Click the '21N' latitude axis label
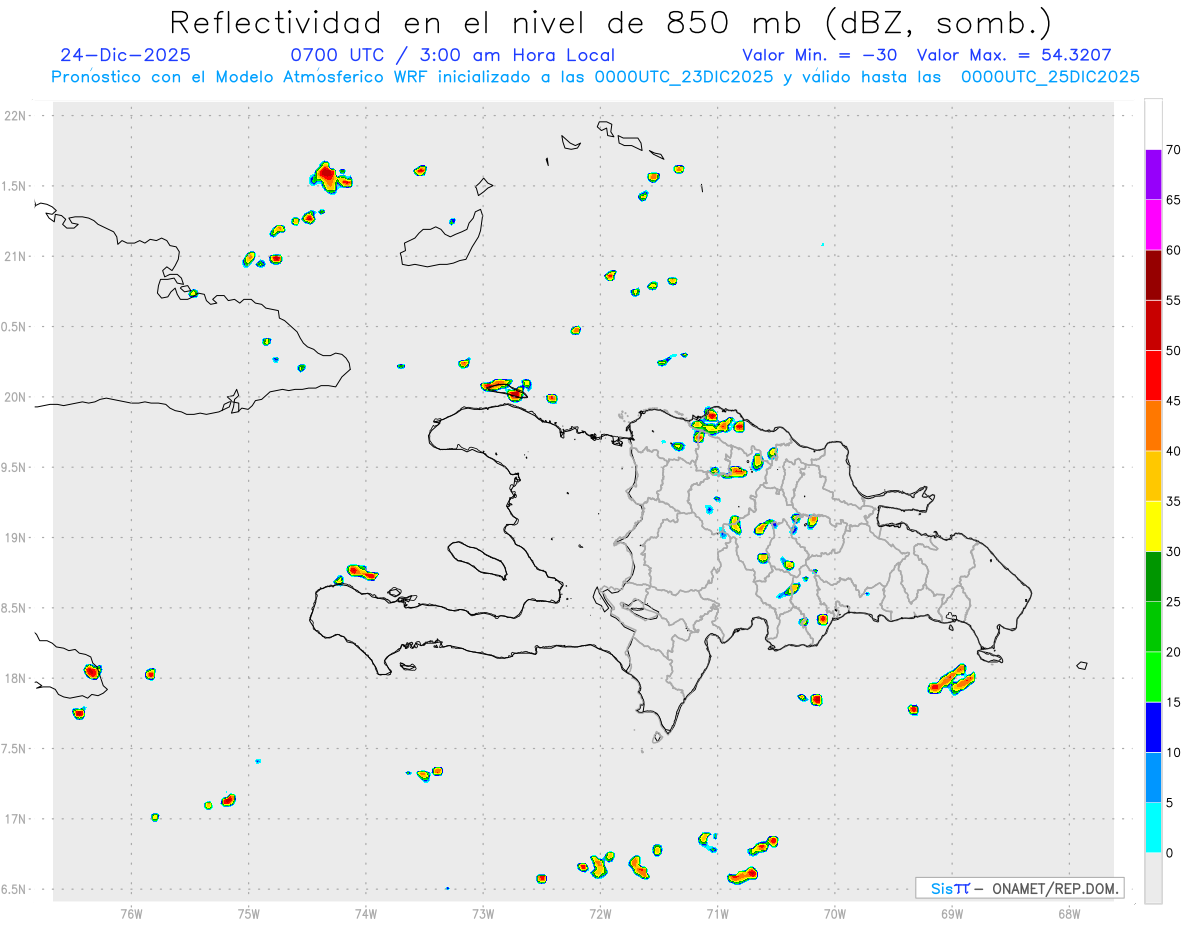Viewport: 1200px width, 927px height. [x=17, y=257]
